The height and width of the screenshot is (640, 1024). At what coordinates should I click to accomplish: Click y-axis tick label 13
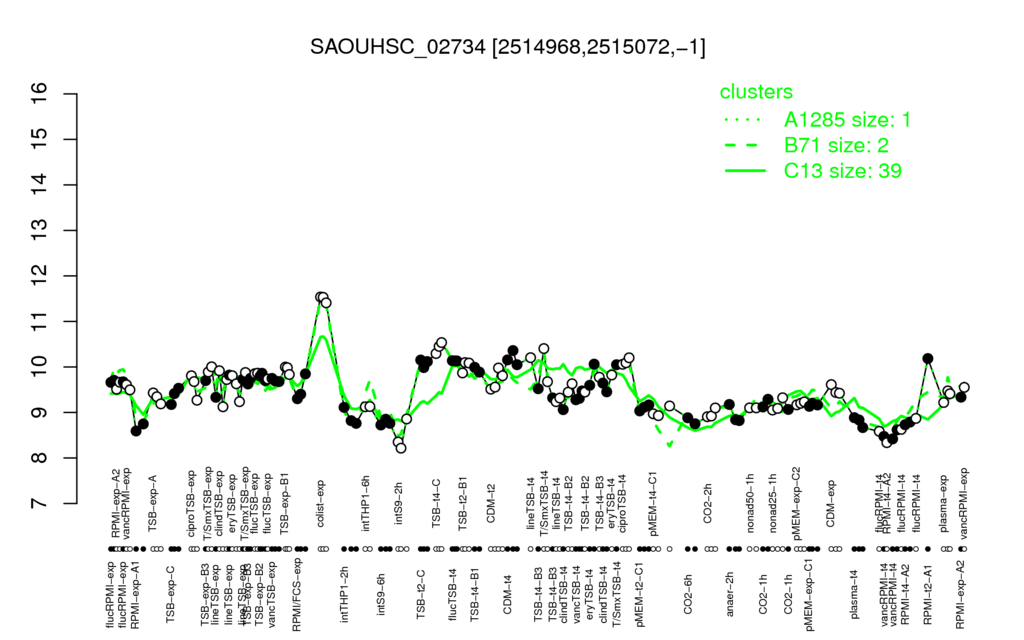tap(39, 231)
